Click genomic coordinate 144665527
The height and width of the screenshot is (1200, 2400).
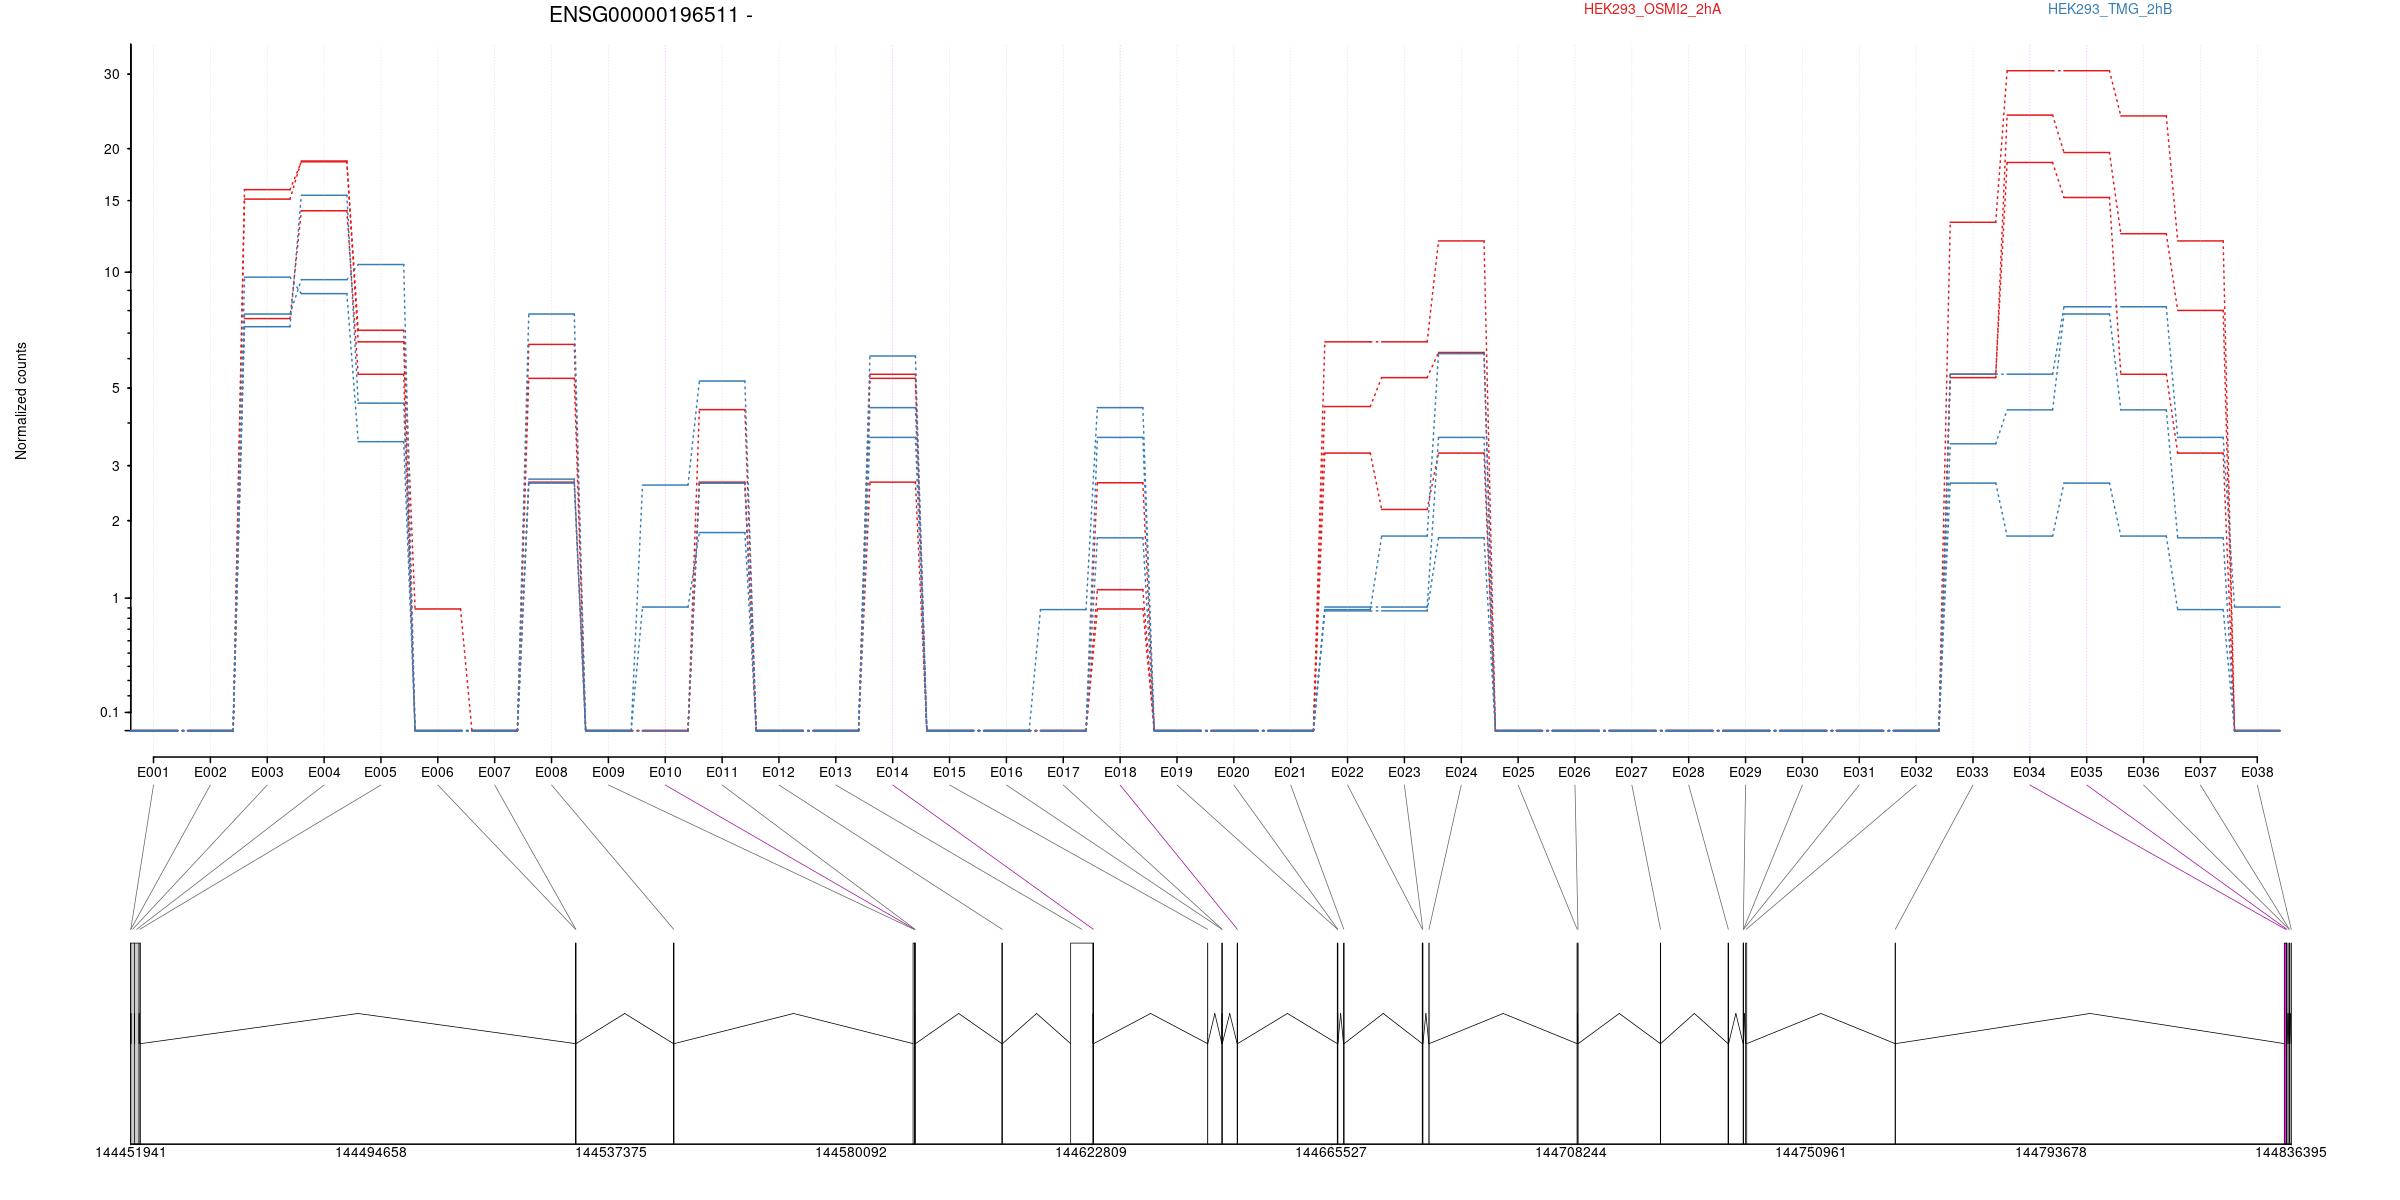coord(1331,1152)
